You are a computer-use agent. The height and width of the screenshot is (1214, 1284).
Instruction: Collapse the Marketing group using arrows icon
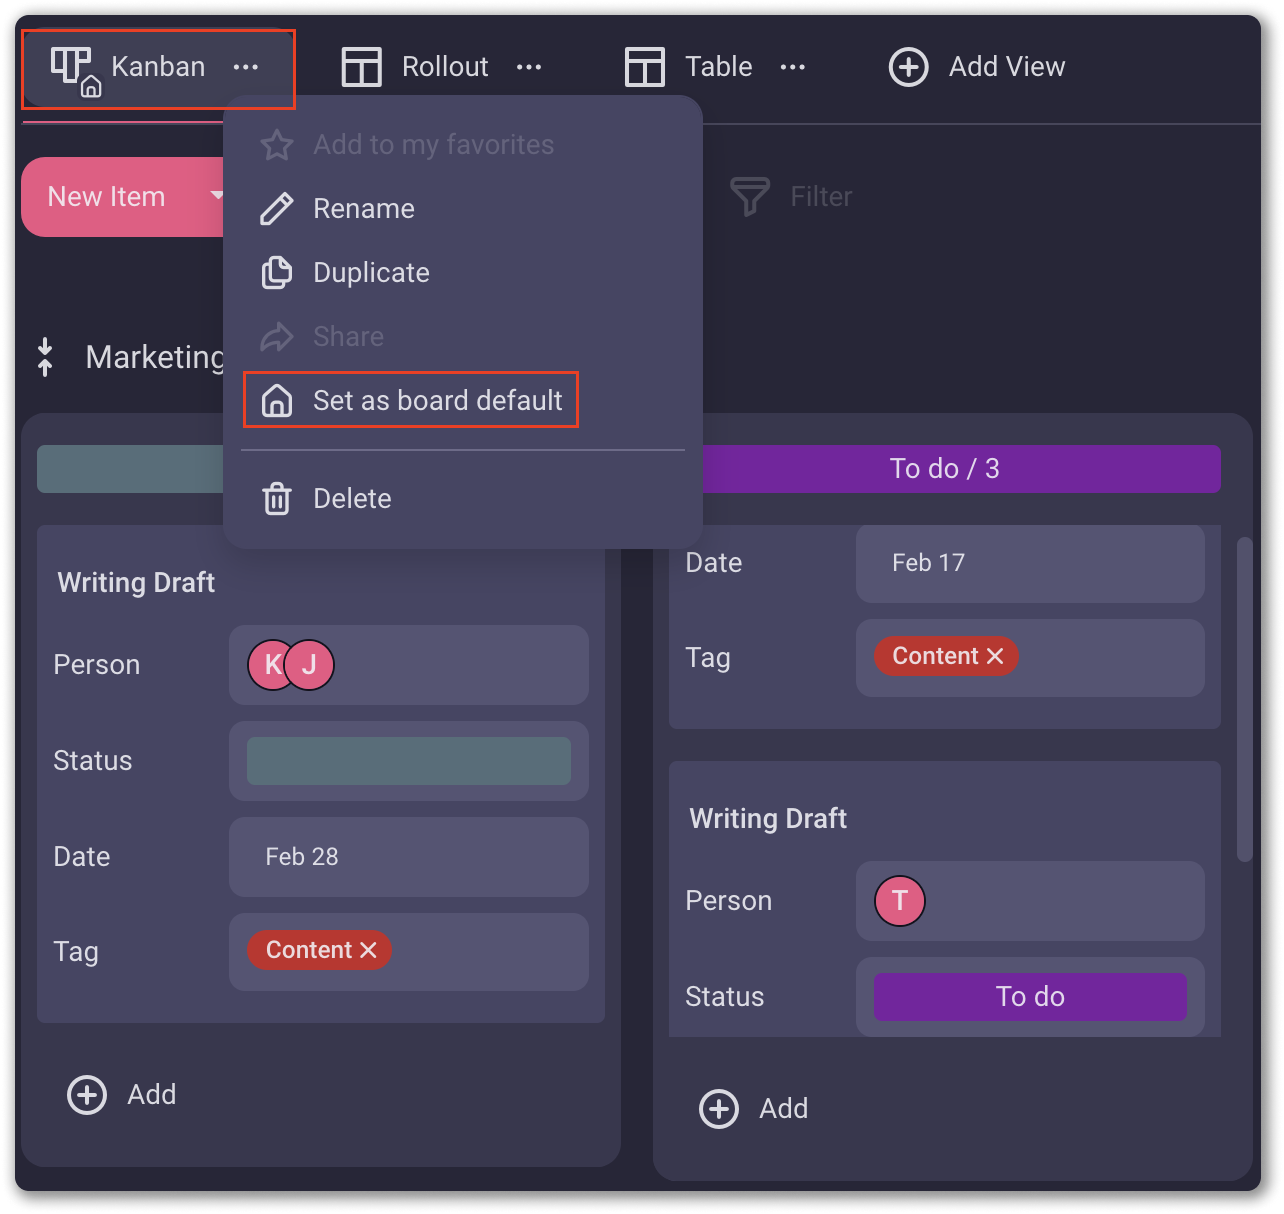point(45,357)
